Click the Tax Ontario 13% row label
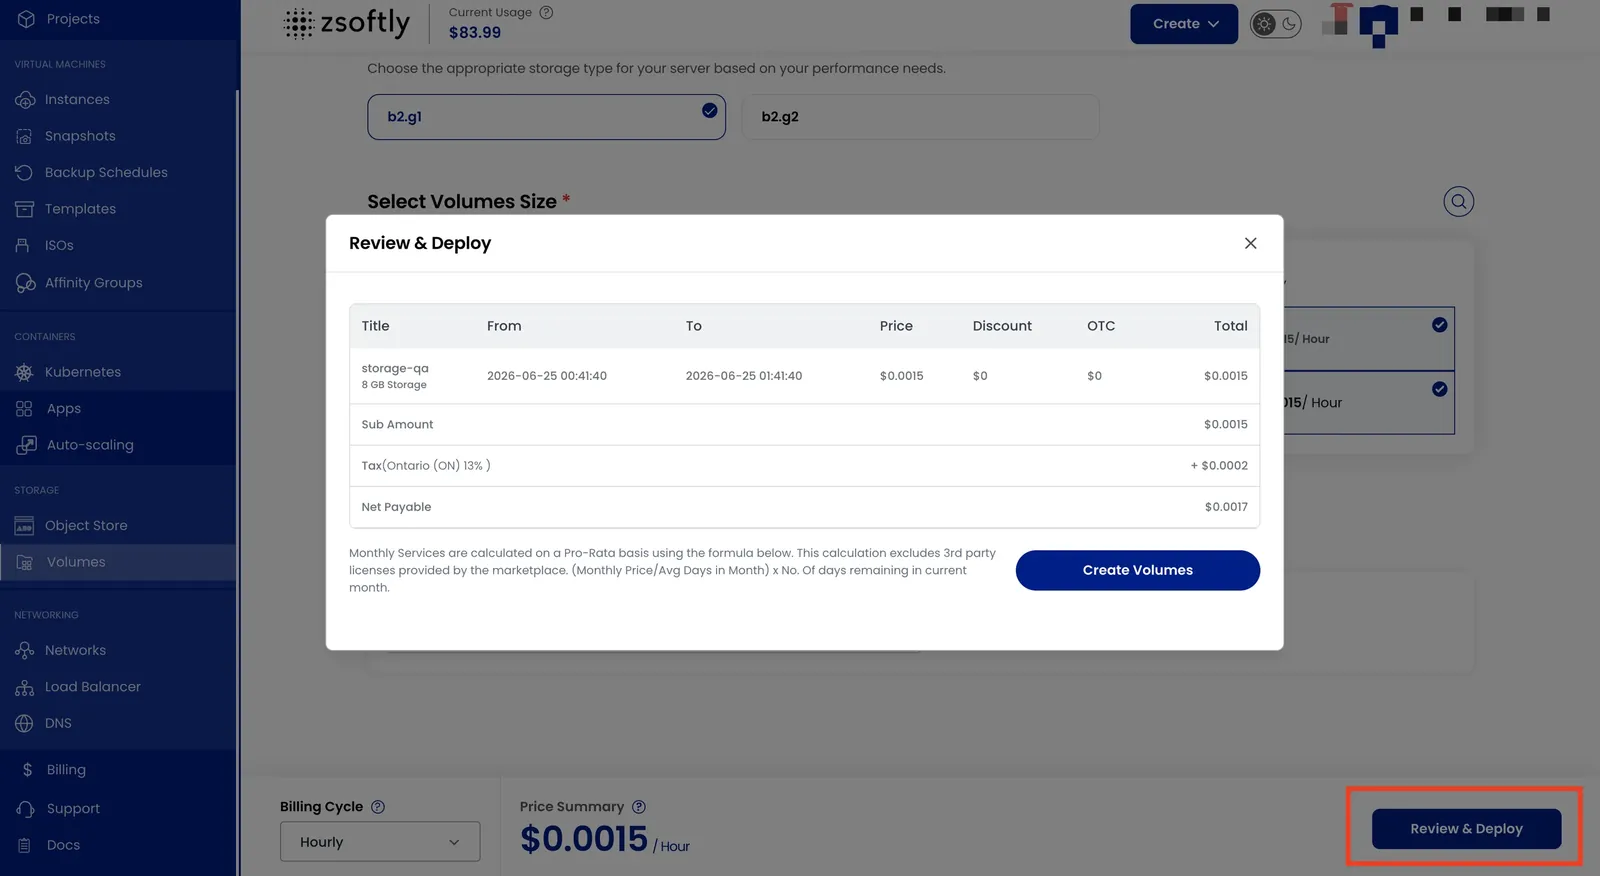1600x876 pixels. point(426,466)
